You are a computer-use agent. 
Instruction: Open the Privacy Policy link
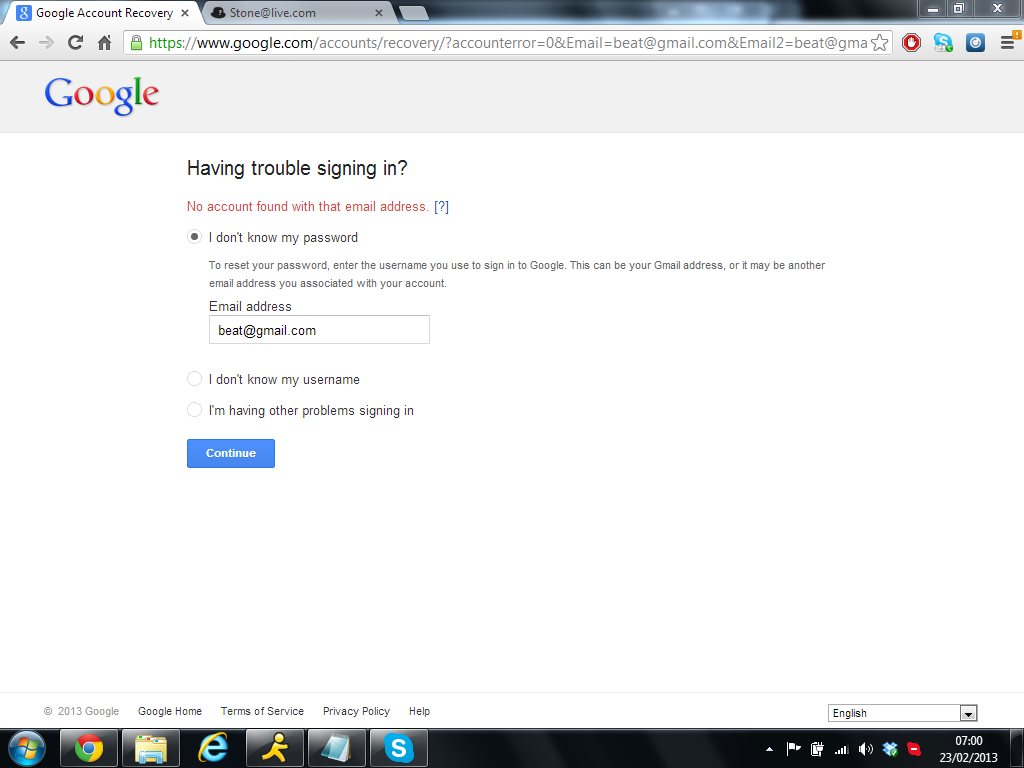pyautogui.click(x=356, y=711)
